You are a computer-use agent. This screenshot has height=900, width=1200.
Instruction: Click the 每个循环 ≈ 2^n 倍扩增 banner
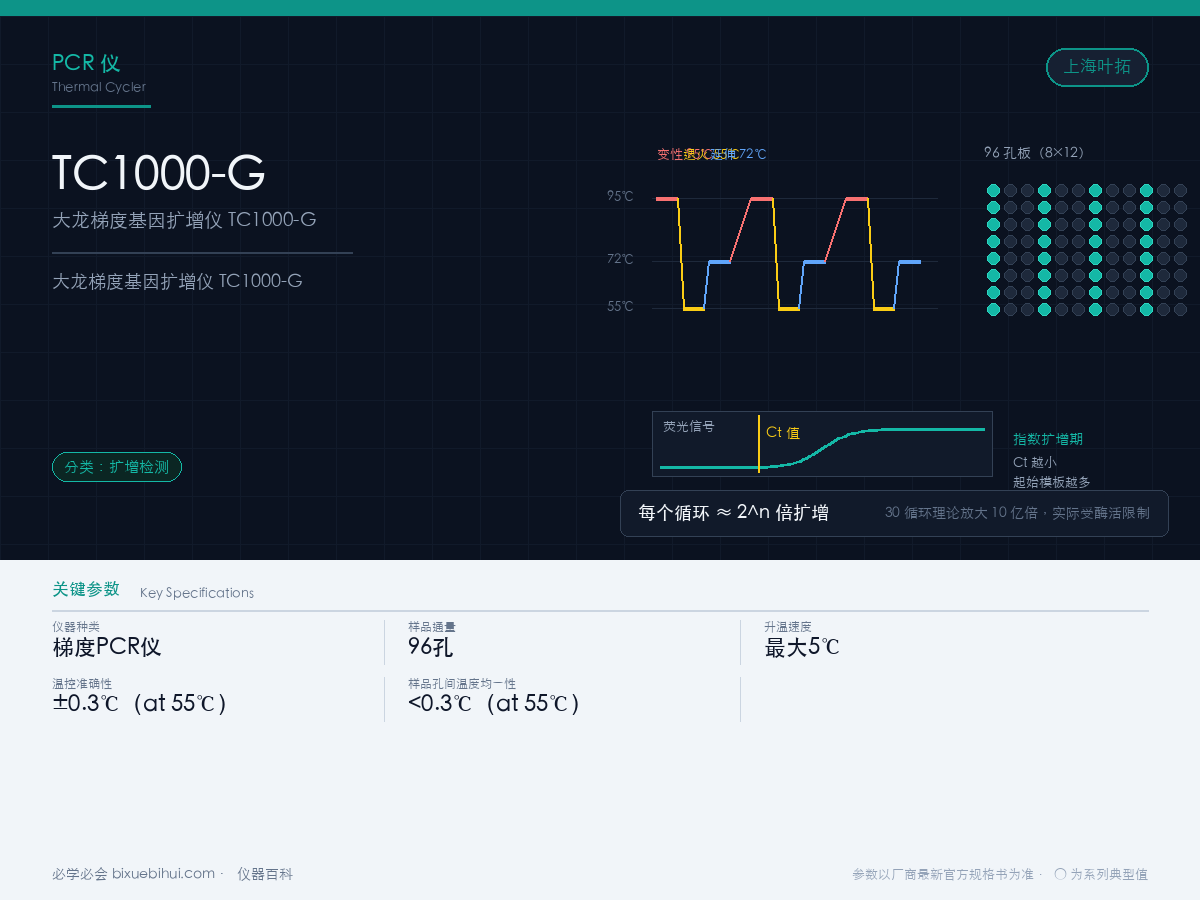point(894,513)
